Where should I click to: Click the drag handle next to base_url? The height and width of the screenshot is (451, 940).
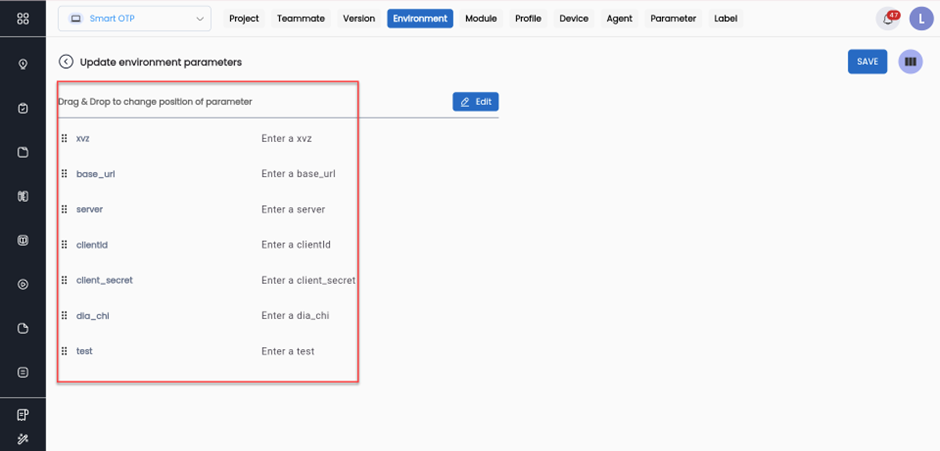click(x=65, y=174)
